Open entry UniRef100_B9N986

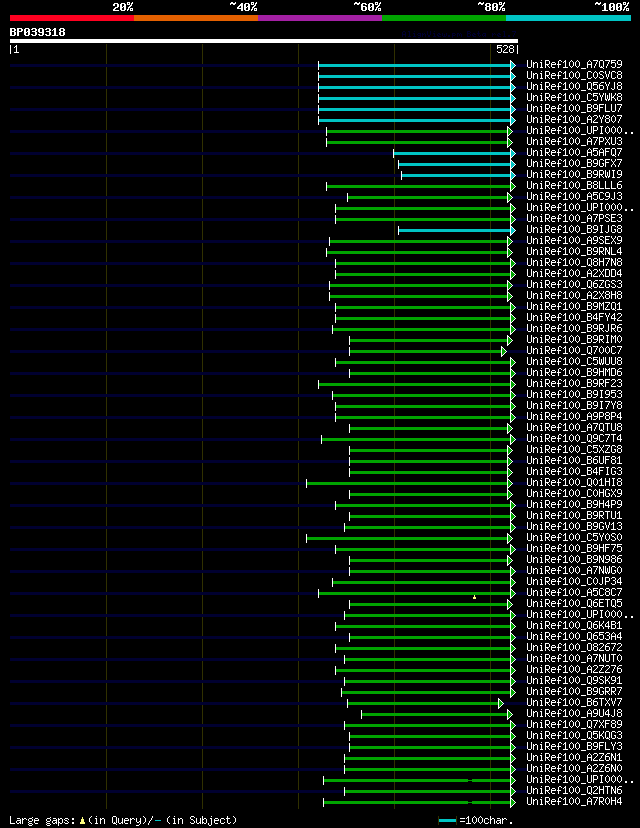pyautogui.click(x=574, y=559)
